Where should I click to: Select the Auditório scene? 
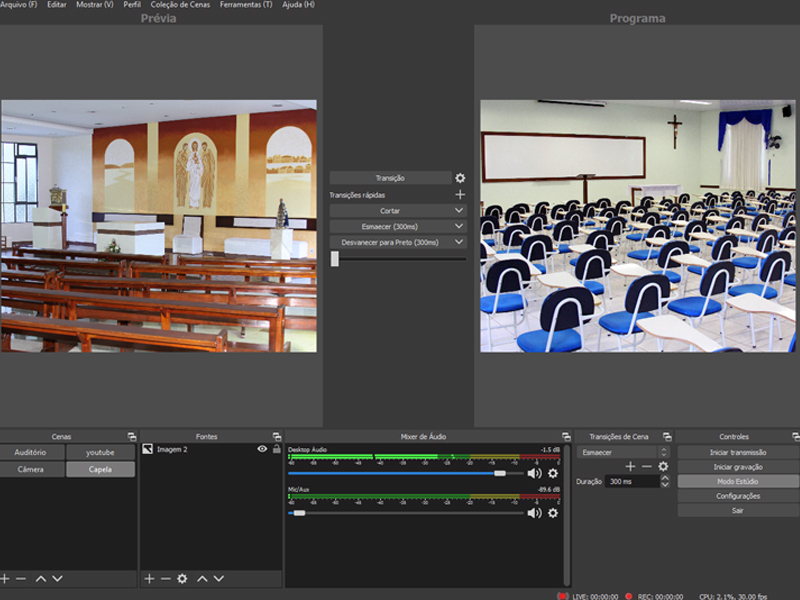31,452
